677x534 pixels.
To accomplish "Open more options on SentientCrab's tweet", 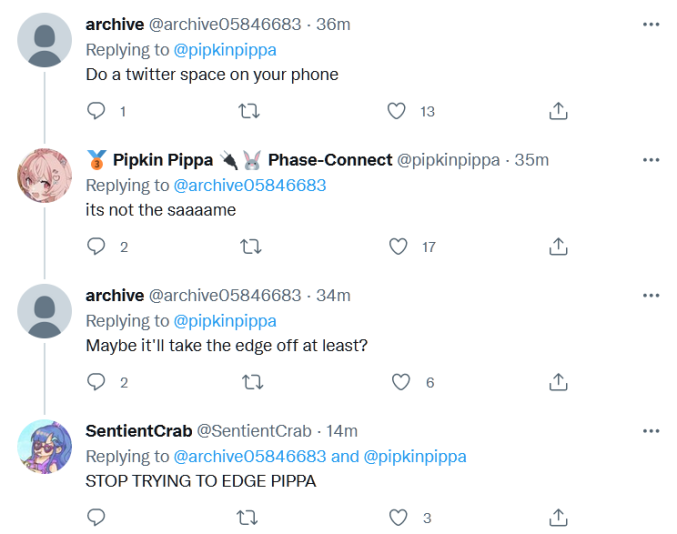I will point(651,431).
